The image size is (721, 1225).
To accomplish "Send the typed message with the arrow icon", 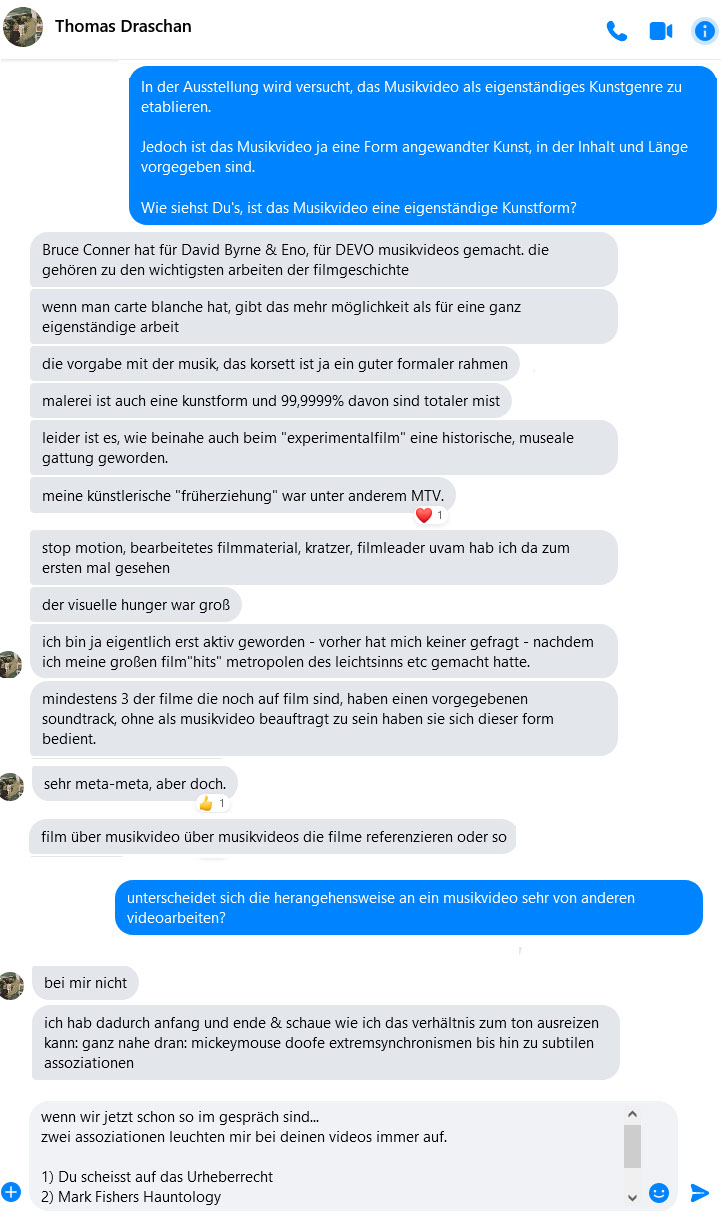I will (700, 1192).
